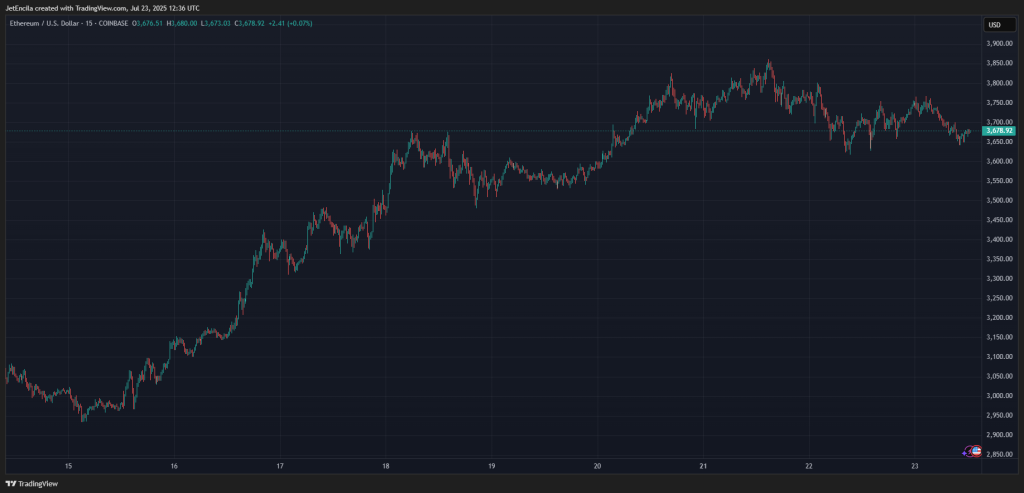Select the current price label 3,678.92
Viewport: 1024px width, 493px height.
click(x=999, y=131)
